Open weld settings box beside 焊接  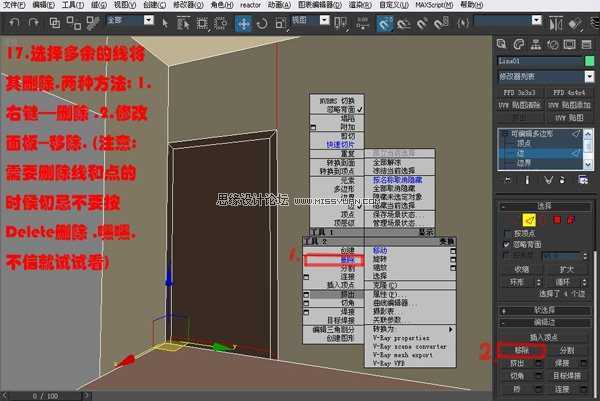[x=584, y=363]
